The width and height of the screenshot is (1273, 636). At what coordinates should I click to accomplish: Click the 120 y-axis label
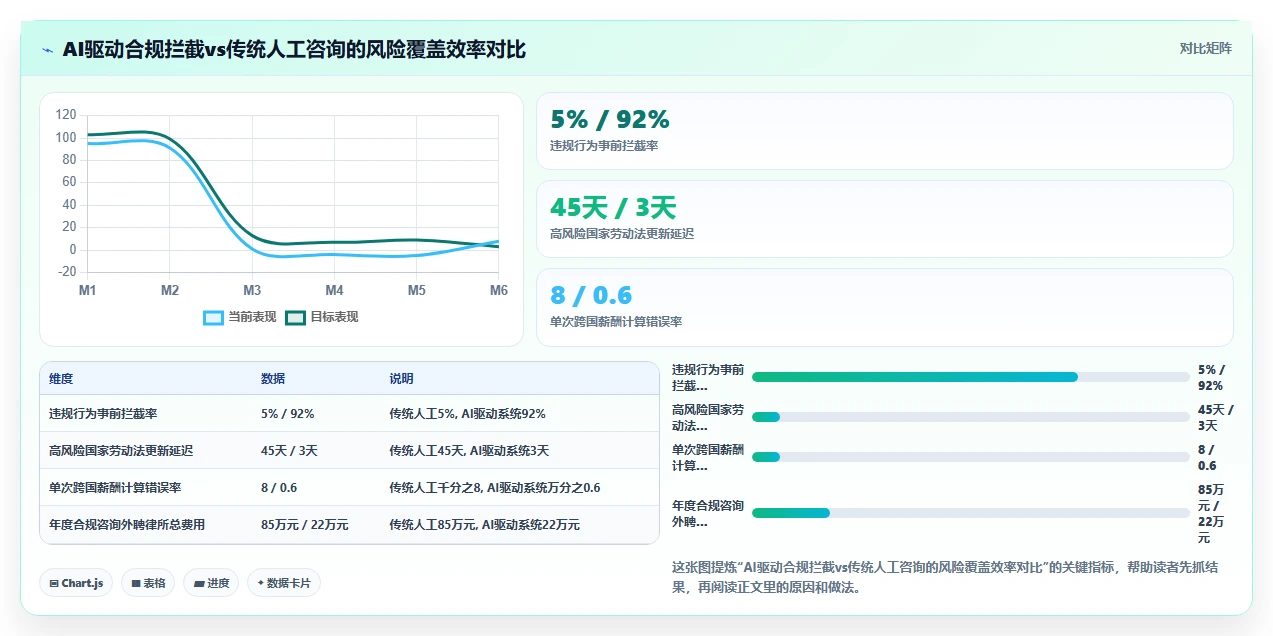coord(66,115)
